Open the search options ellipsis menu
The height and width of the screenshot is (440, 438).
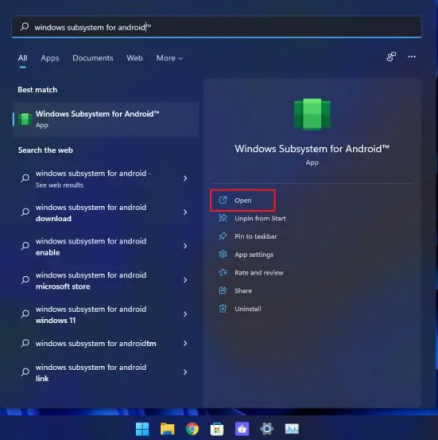click(412, 57)
